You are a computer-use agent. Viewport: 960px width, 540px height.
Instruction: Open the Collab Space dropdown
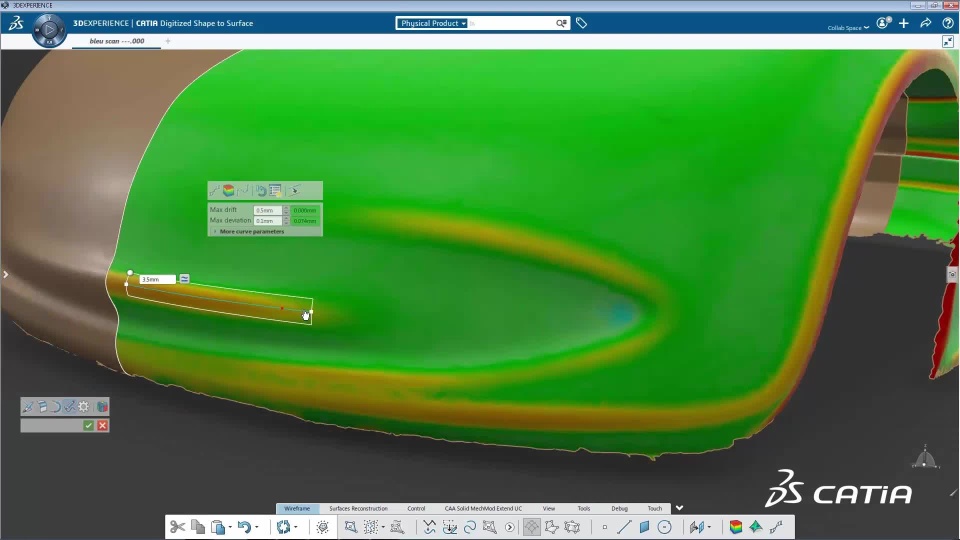(848, 28)
